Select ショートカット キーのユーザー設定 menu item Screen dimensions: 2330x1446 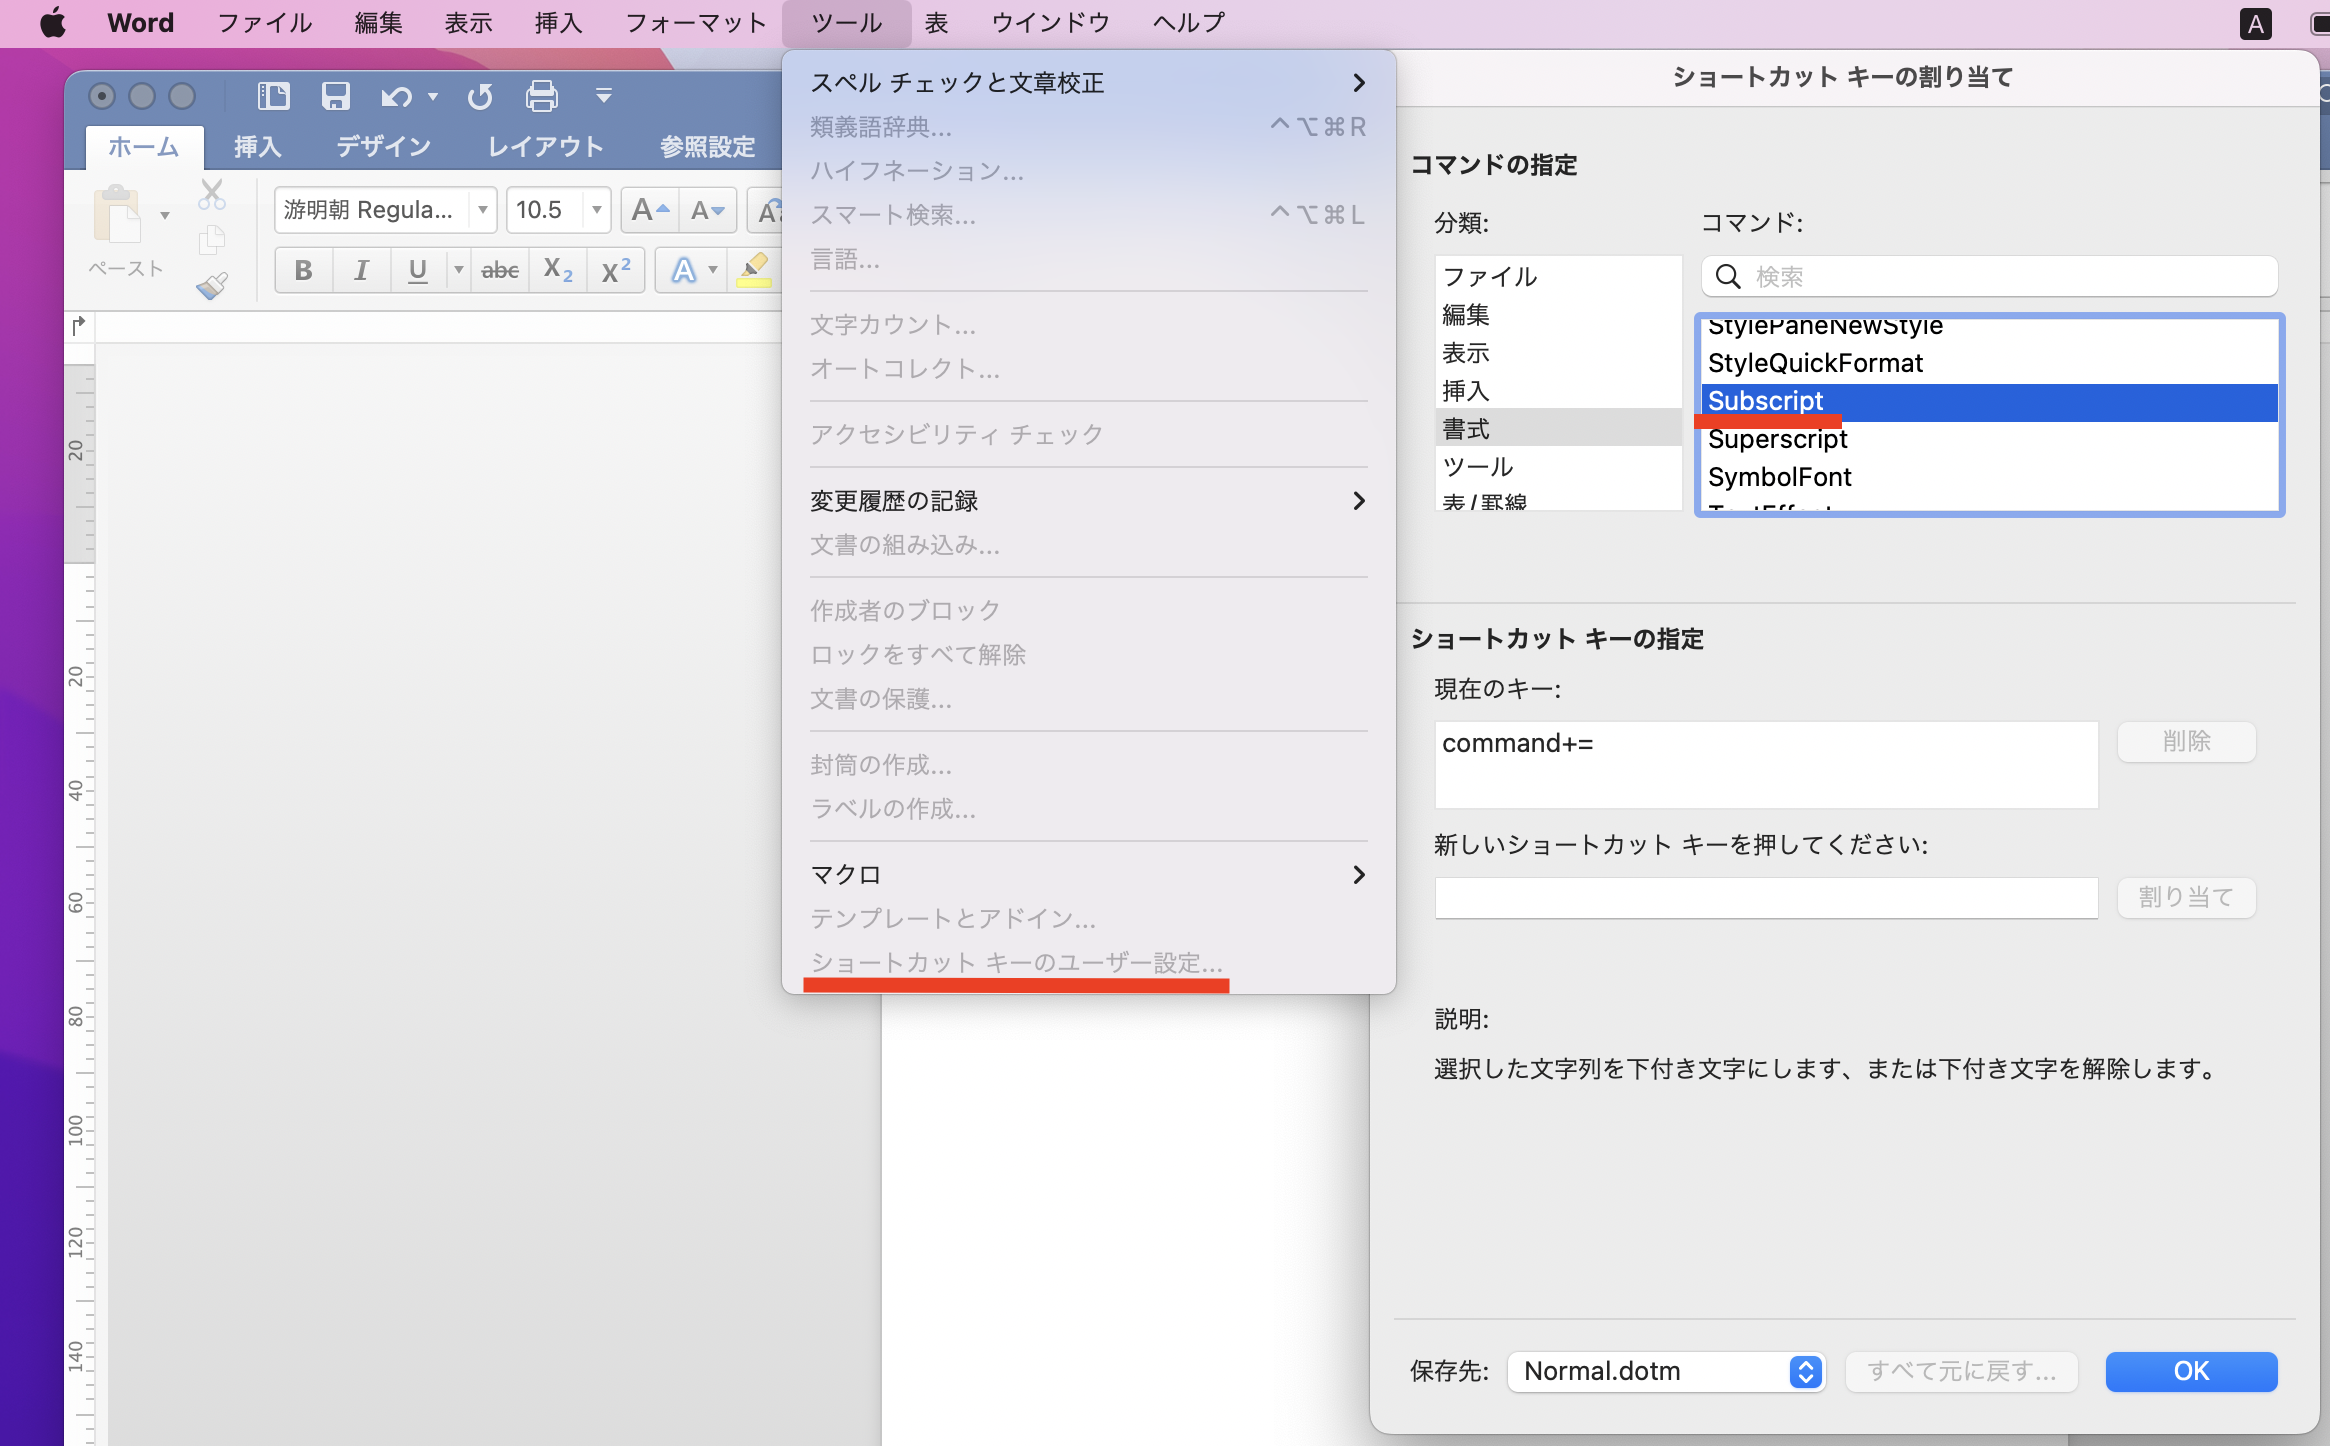click(1087, 963)
